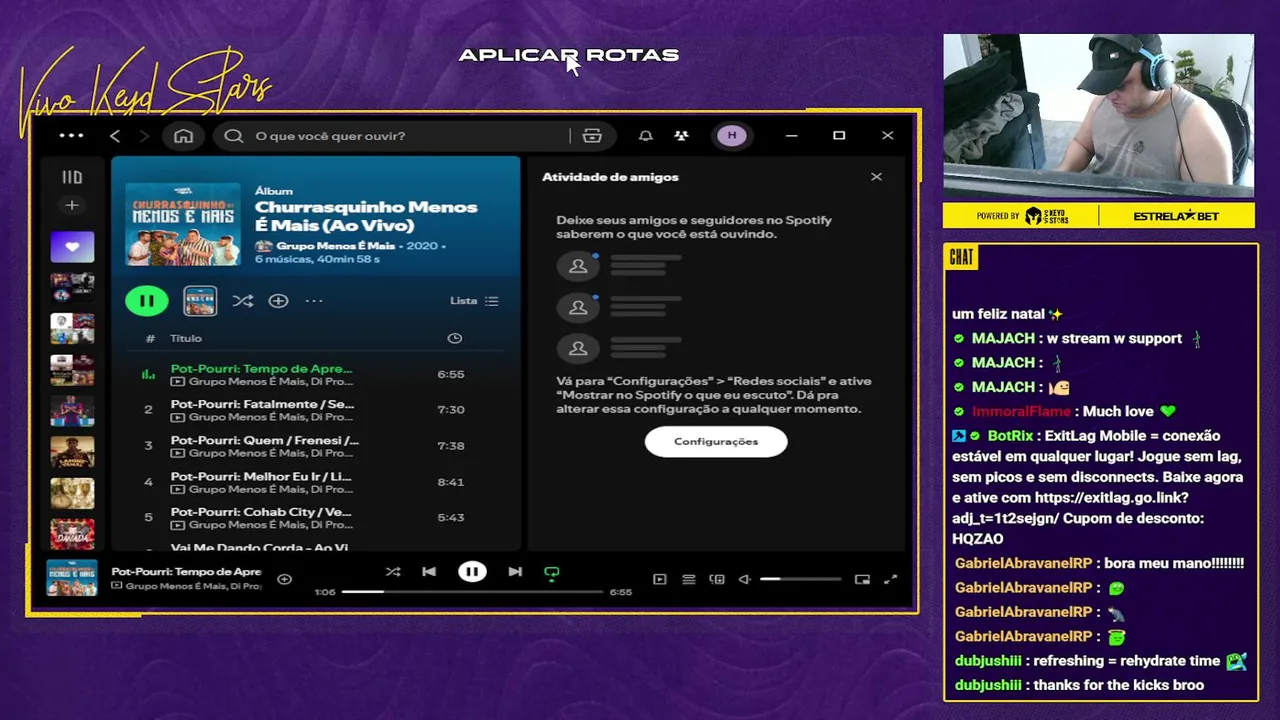Skip to previous track
Image resolution: width=1280 pixels, height=720 pixels.
point(429,572)
